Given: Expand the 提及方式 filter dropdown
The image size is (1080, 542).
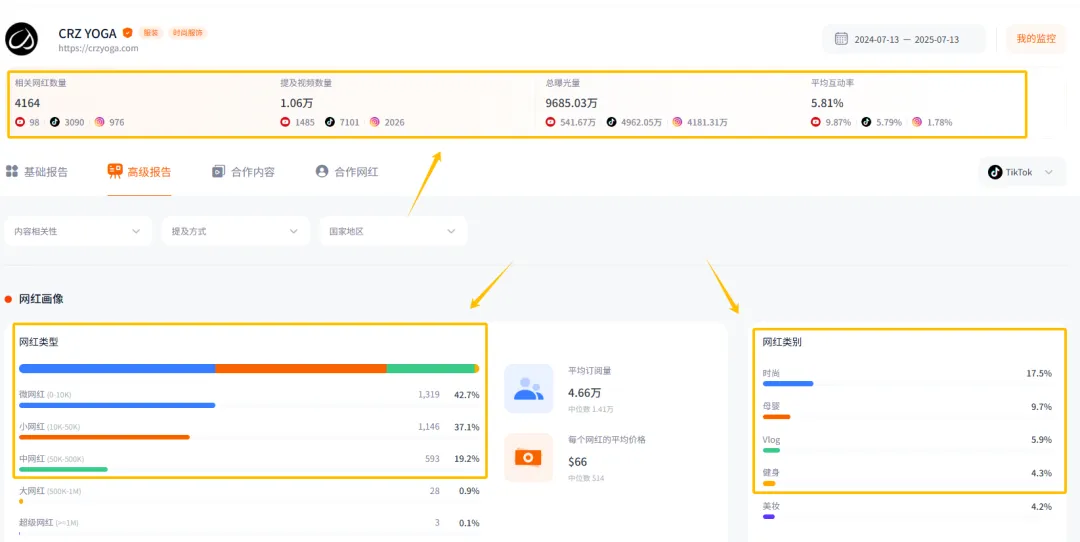Looking at the screenshot, I should pos(235,231).
